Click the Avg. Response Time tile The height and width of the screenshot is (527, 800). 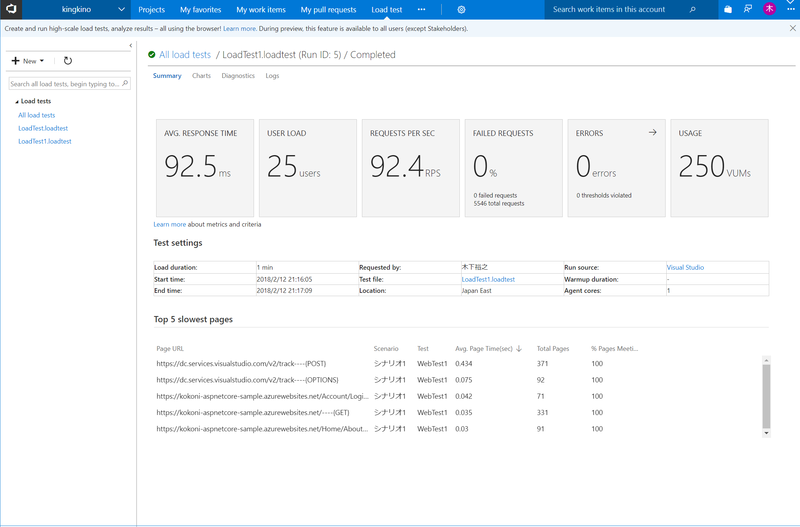205,168
